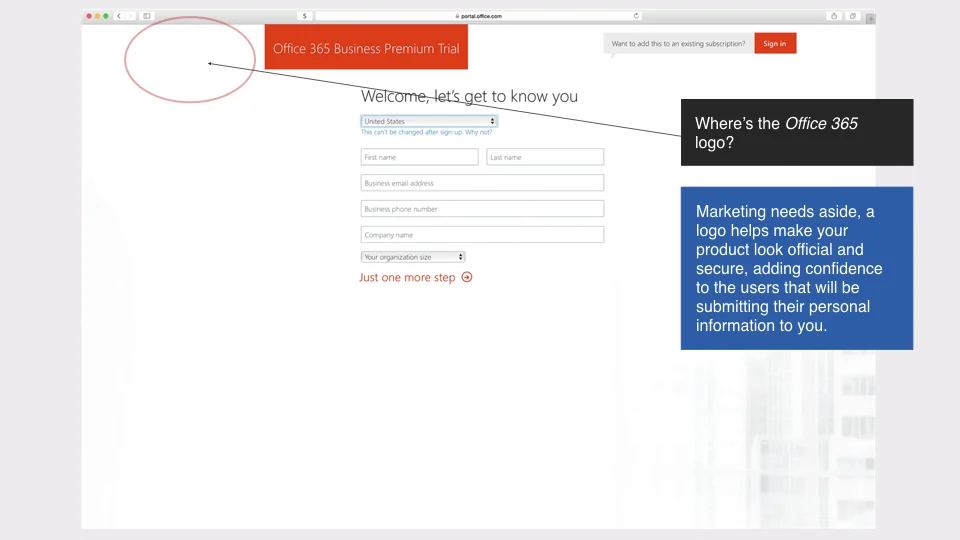Reload the page with the refresh icon
This screenshot has width=960, height=540.
(636, 16)
